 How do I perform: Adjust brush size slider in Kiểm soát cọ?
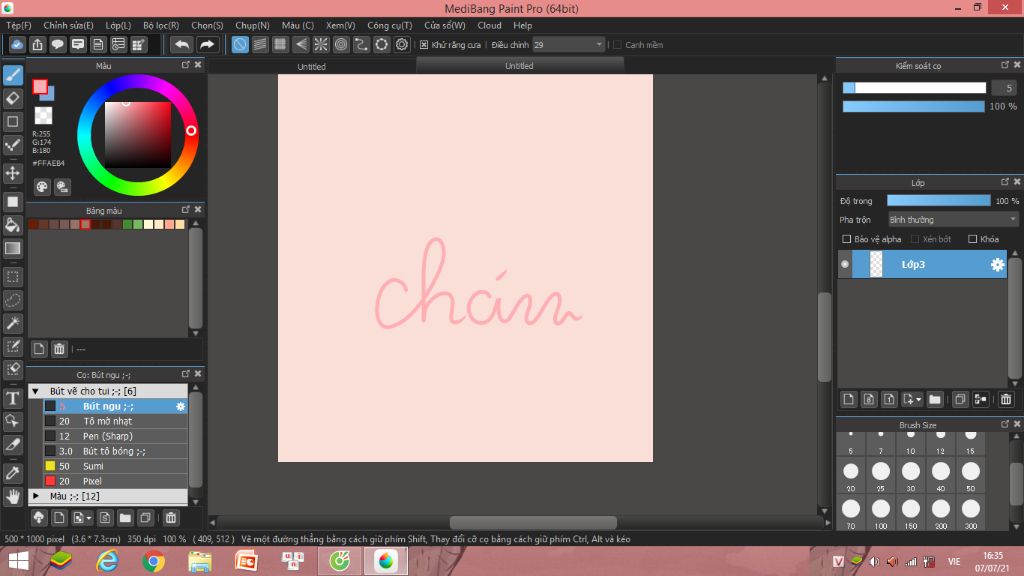(x=914, y=88)
